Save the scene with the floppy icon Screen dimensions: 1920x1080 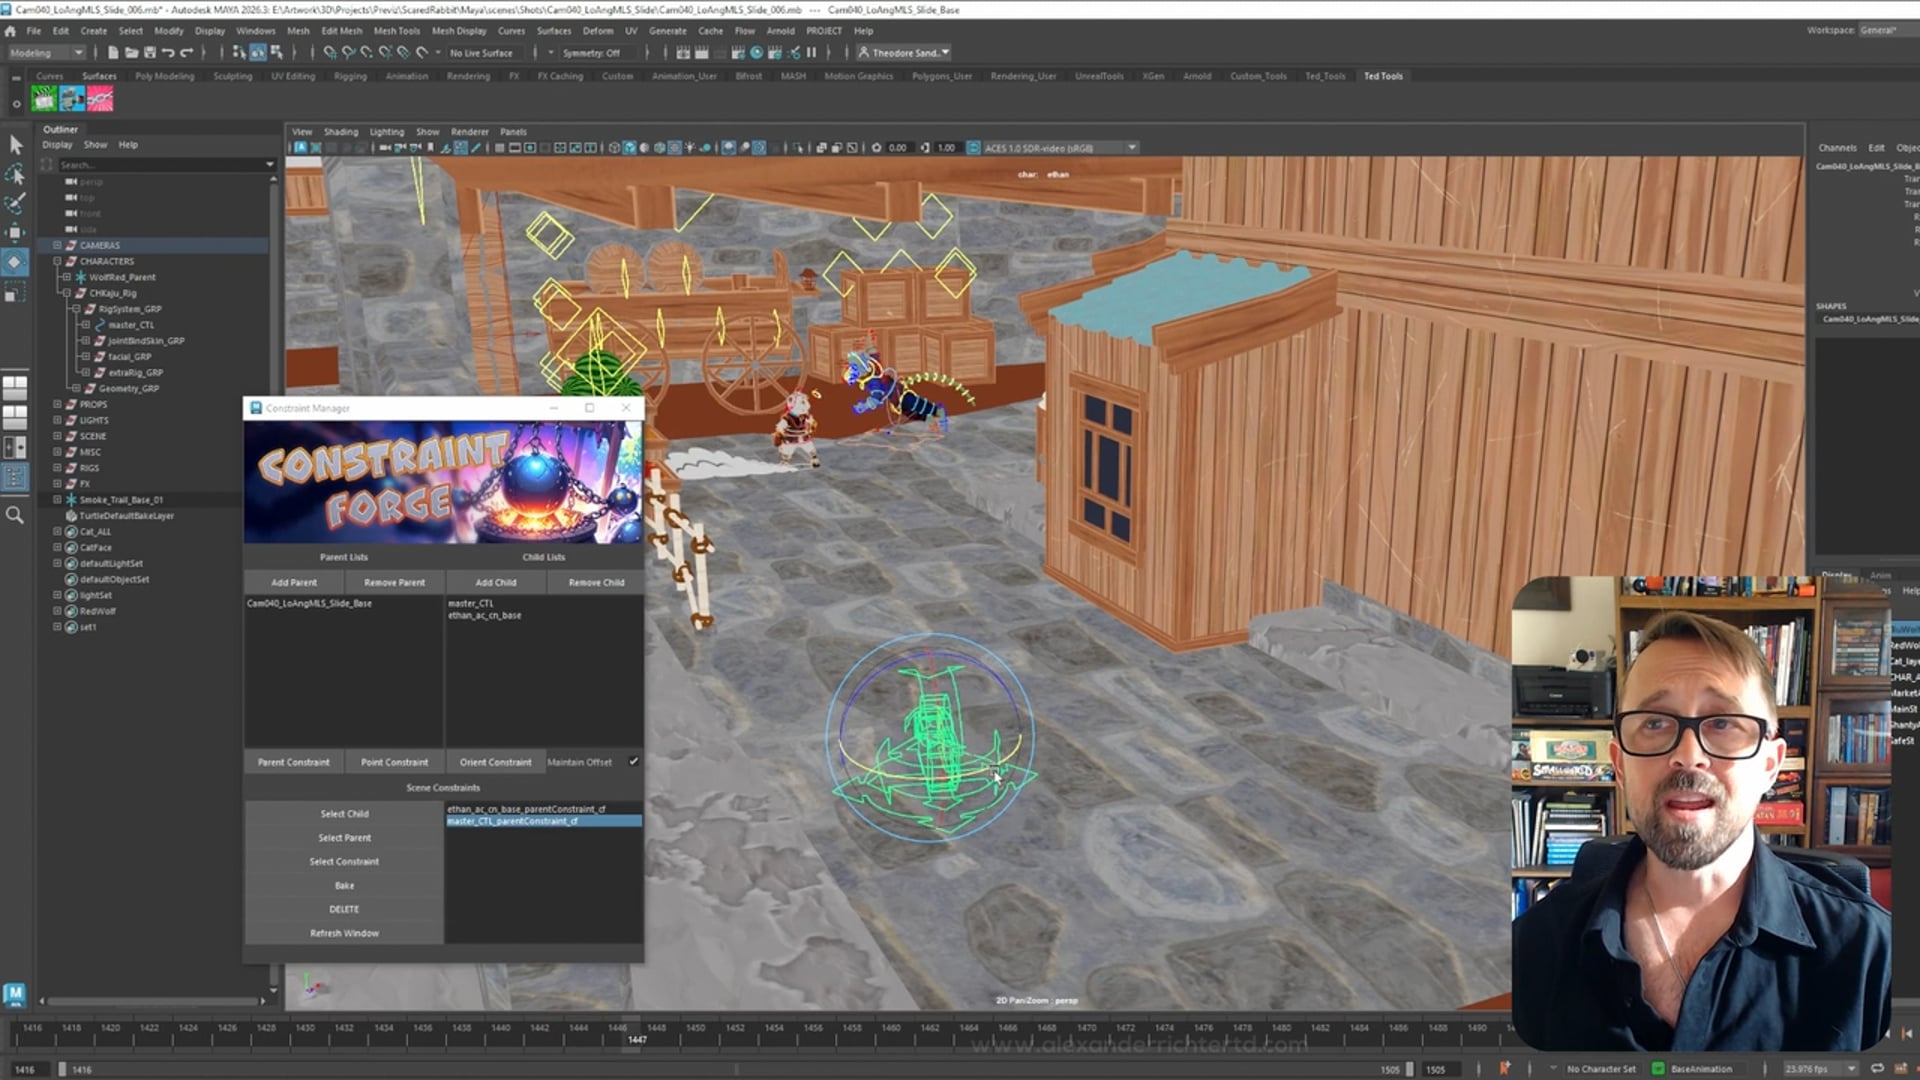(150, 53)
